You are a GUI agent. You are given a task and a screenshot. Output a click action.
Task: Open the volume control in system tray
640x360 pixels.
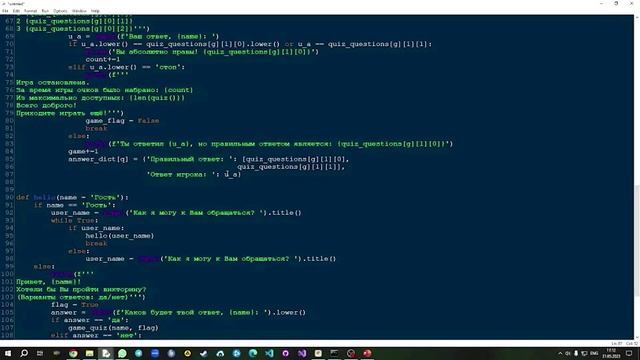(x=568, y=353)
